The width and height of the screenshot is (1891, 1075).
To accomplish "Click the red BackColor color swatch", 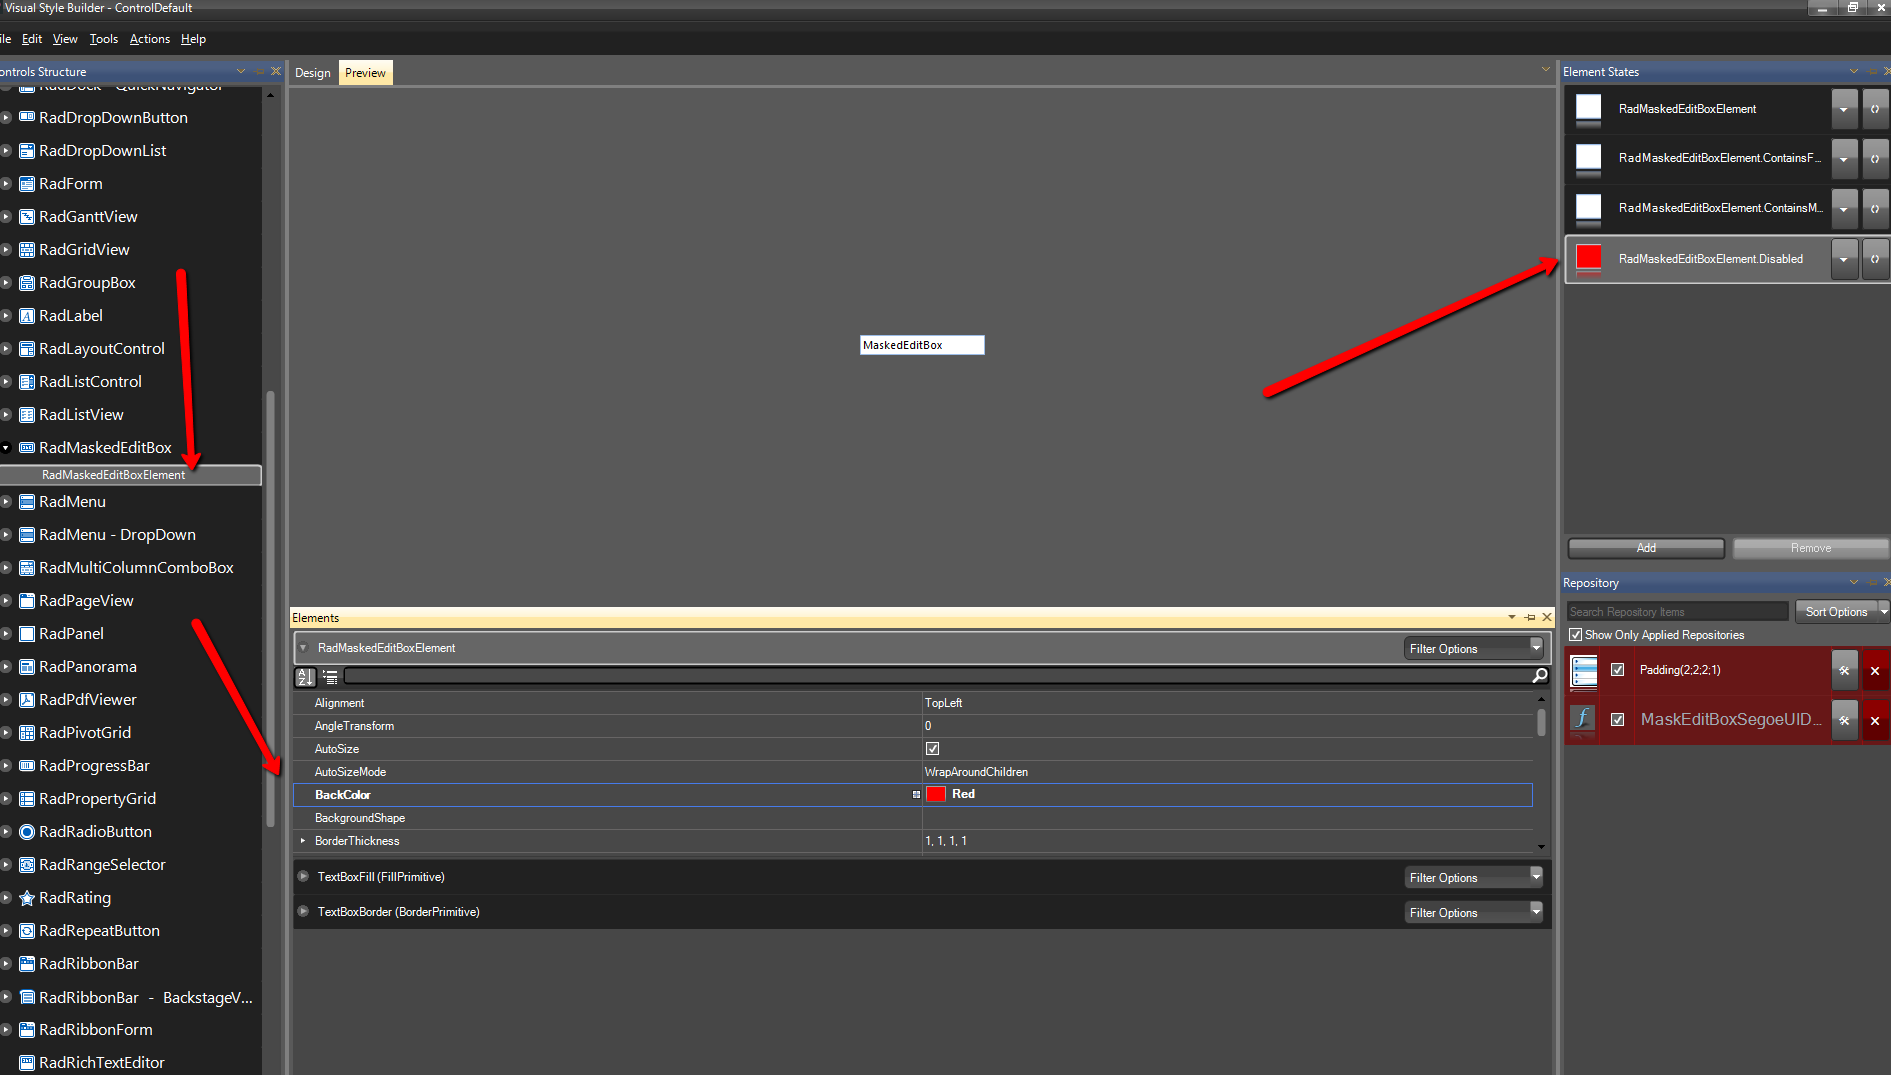I will 936,794.
